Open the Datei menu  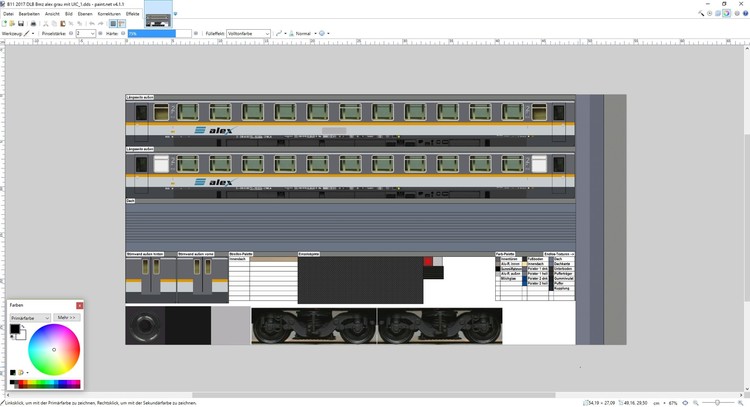[8, 14]
